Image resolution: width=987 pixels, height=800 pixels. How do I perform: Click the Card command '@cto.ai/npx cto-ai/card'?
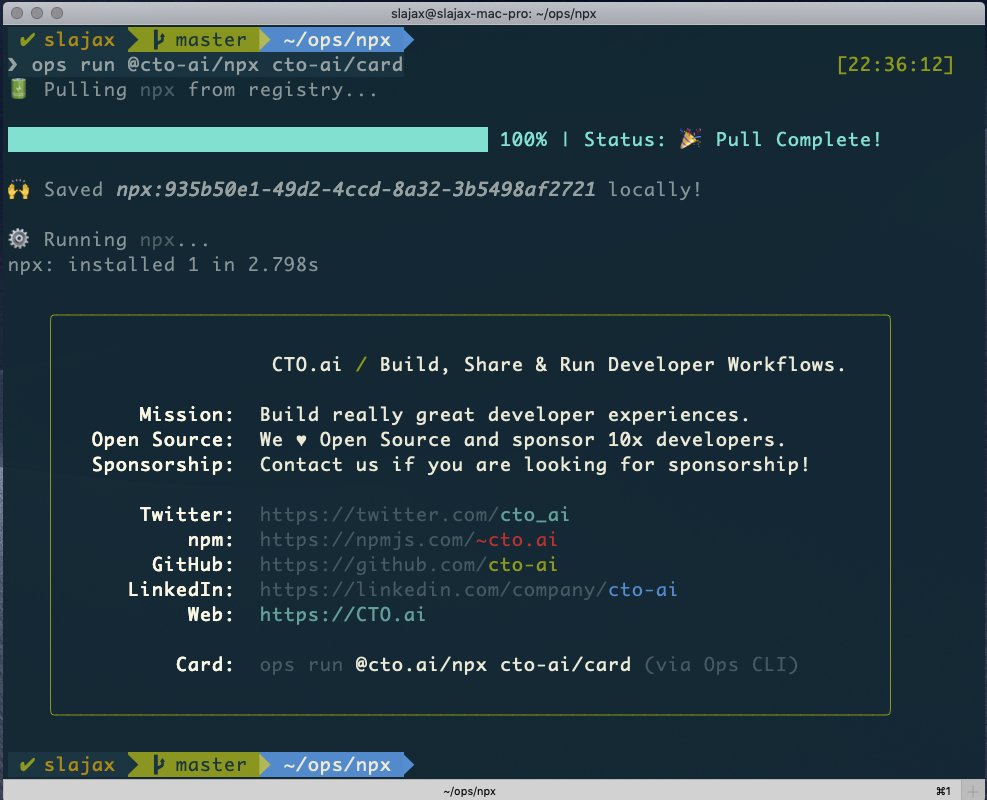tap(493, 665)
